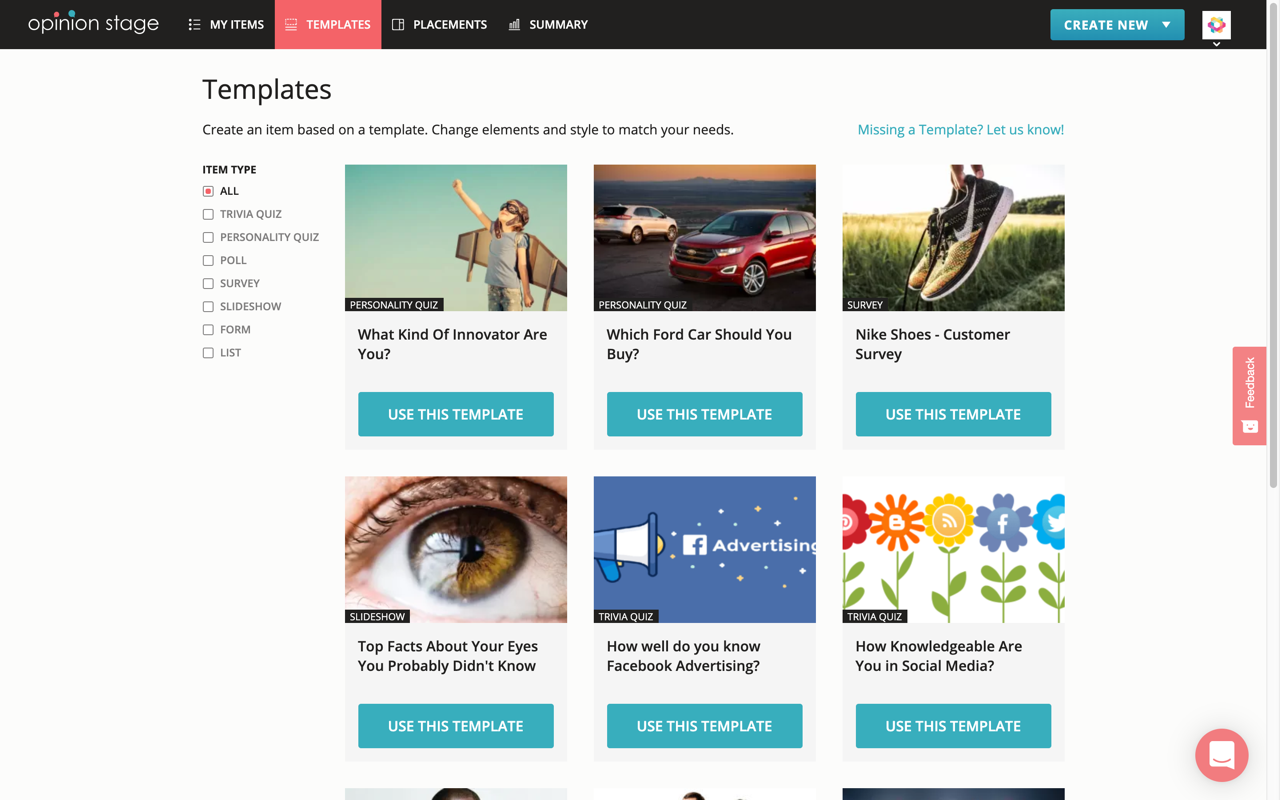Open the Ford Car quiz thumbnail
Viewport: 1280px width, 800px height.
pyautogui.click(x=704, y=238)
